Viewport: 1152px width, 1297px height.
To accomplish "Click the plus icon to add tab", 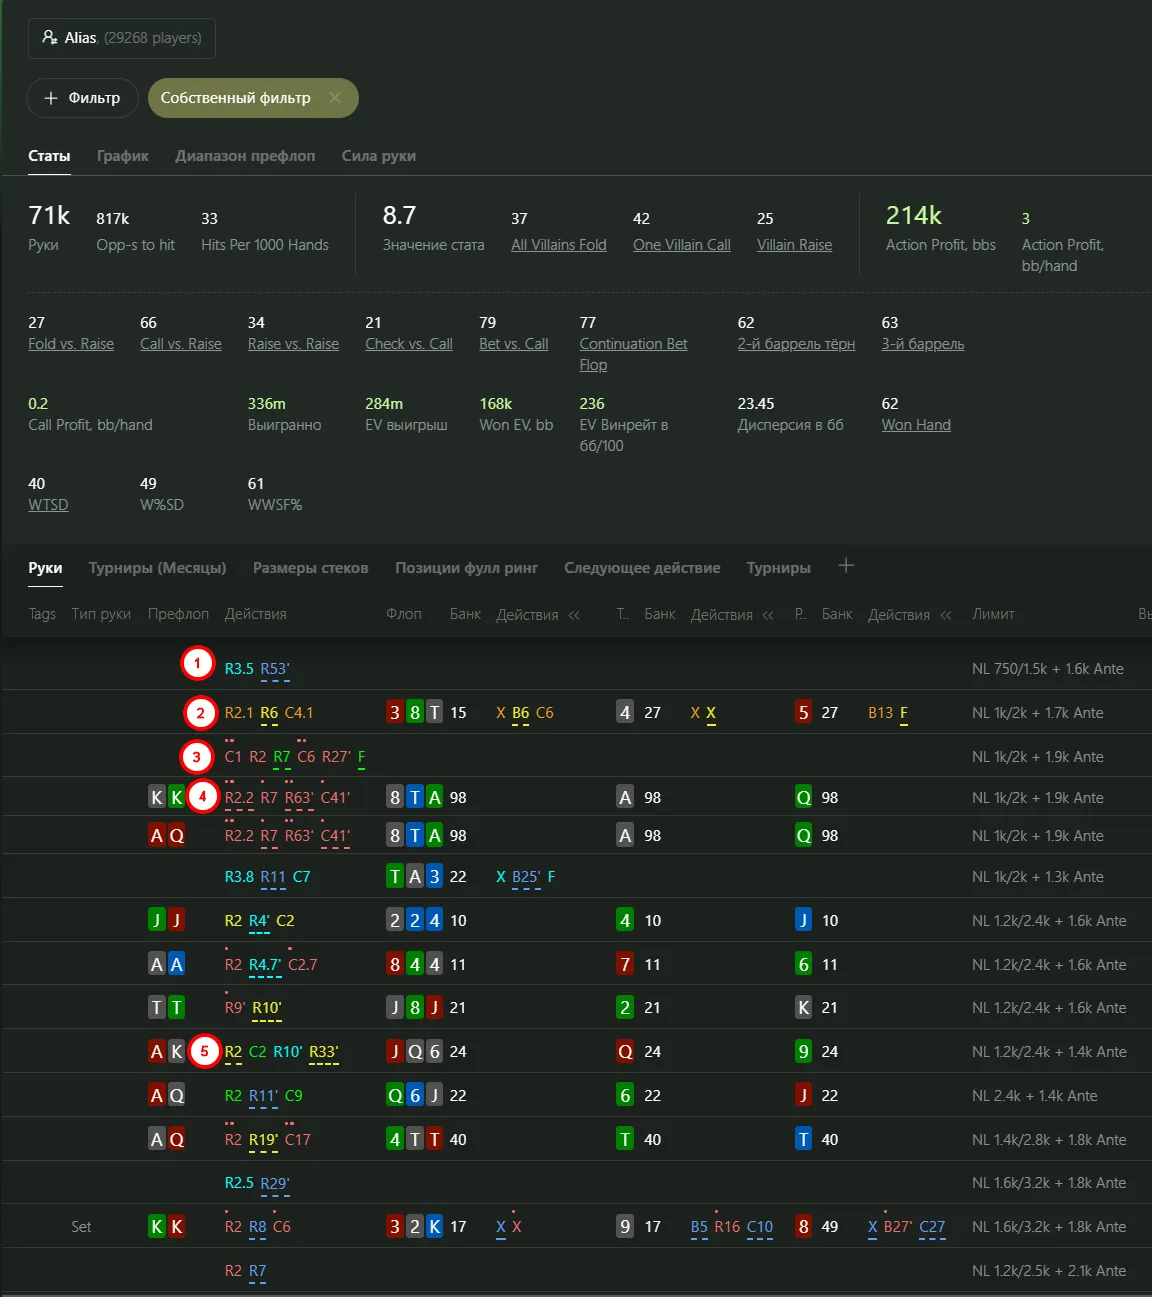I will pyautogui.click(x=846, y=566).
